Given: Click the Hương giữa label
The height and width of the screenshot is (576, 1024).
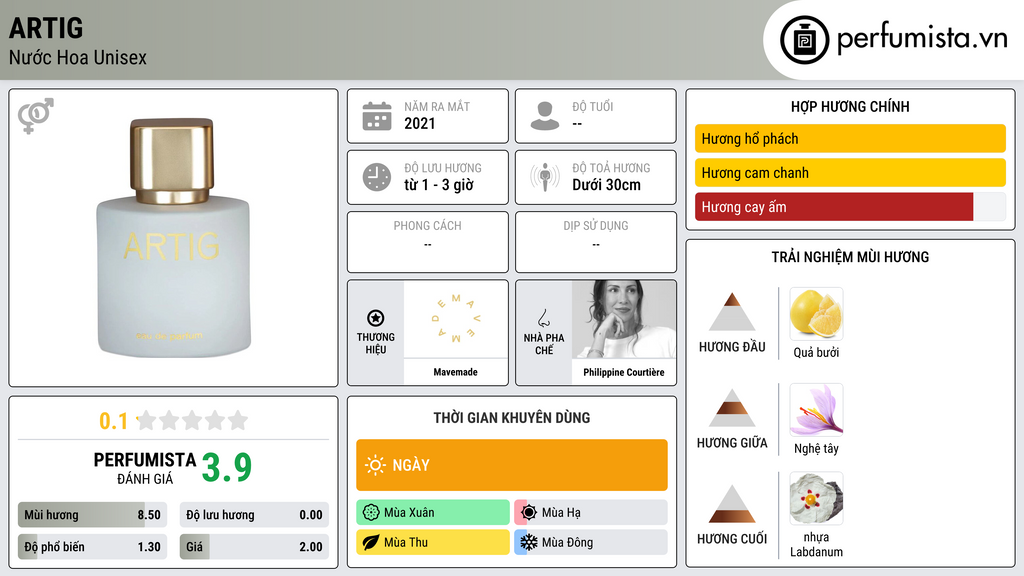Looking at the screenshot, I should (732, 443).
